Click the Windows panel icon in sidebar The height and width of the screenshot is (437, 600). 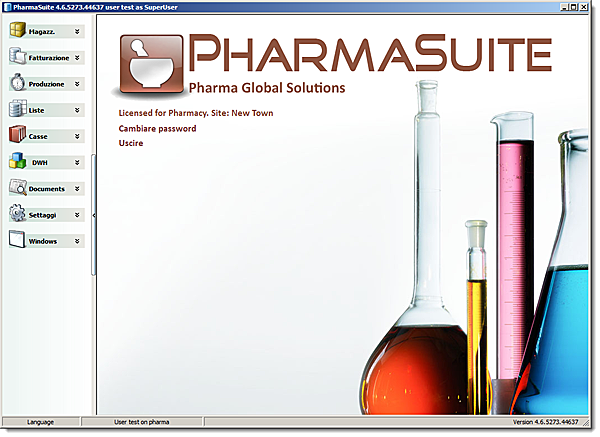click(17, 240)
